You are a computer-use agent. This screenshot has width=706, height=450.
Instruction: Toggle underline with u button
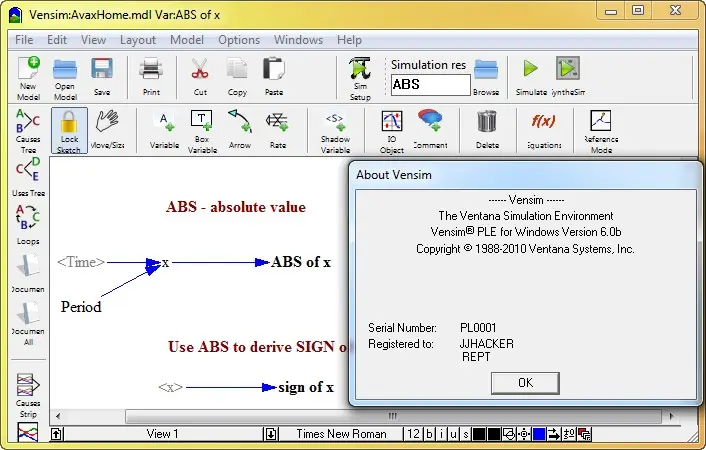[x=453, y=434]
